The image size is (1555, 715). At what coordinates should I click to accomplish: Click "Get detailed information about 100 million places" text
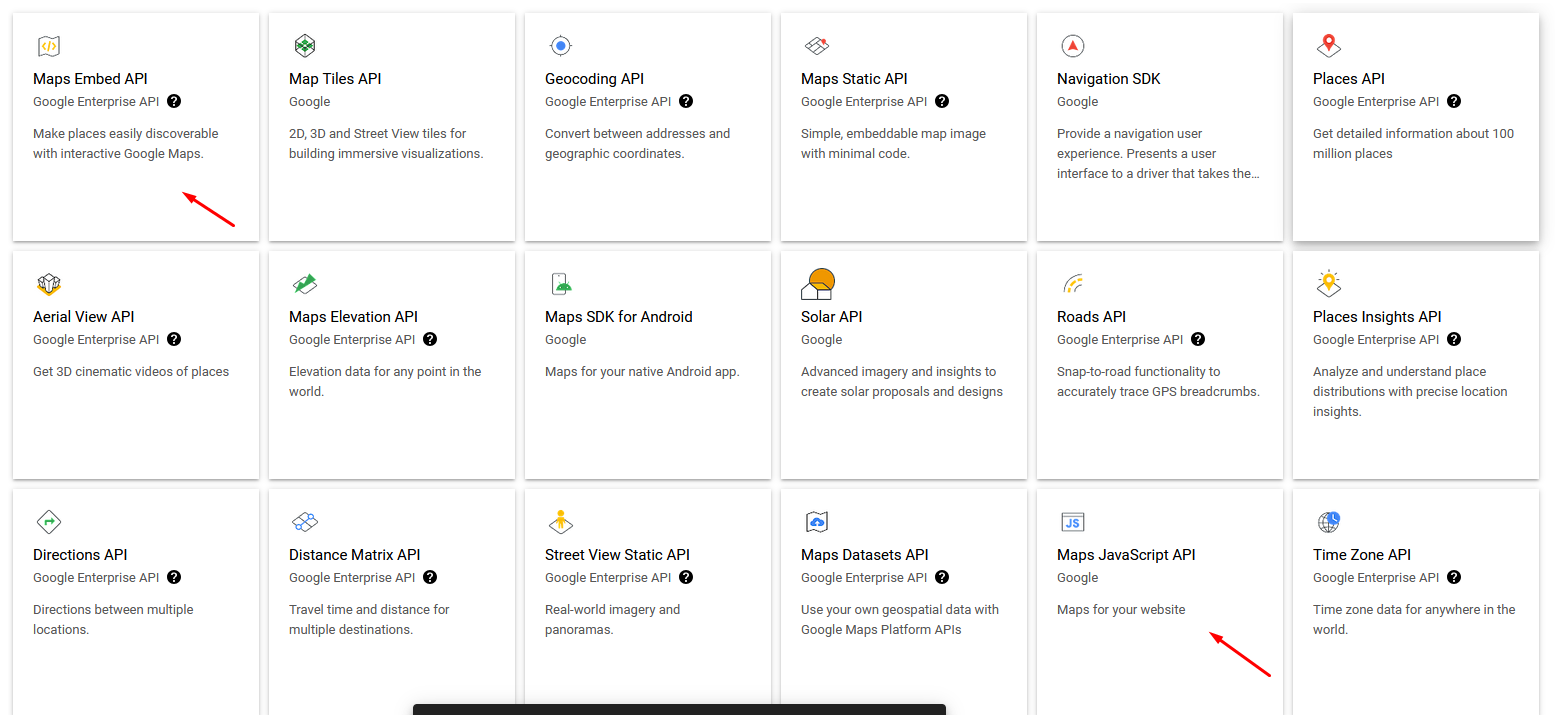(x=1413, y=143)
